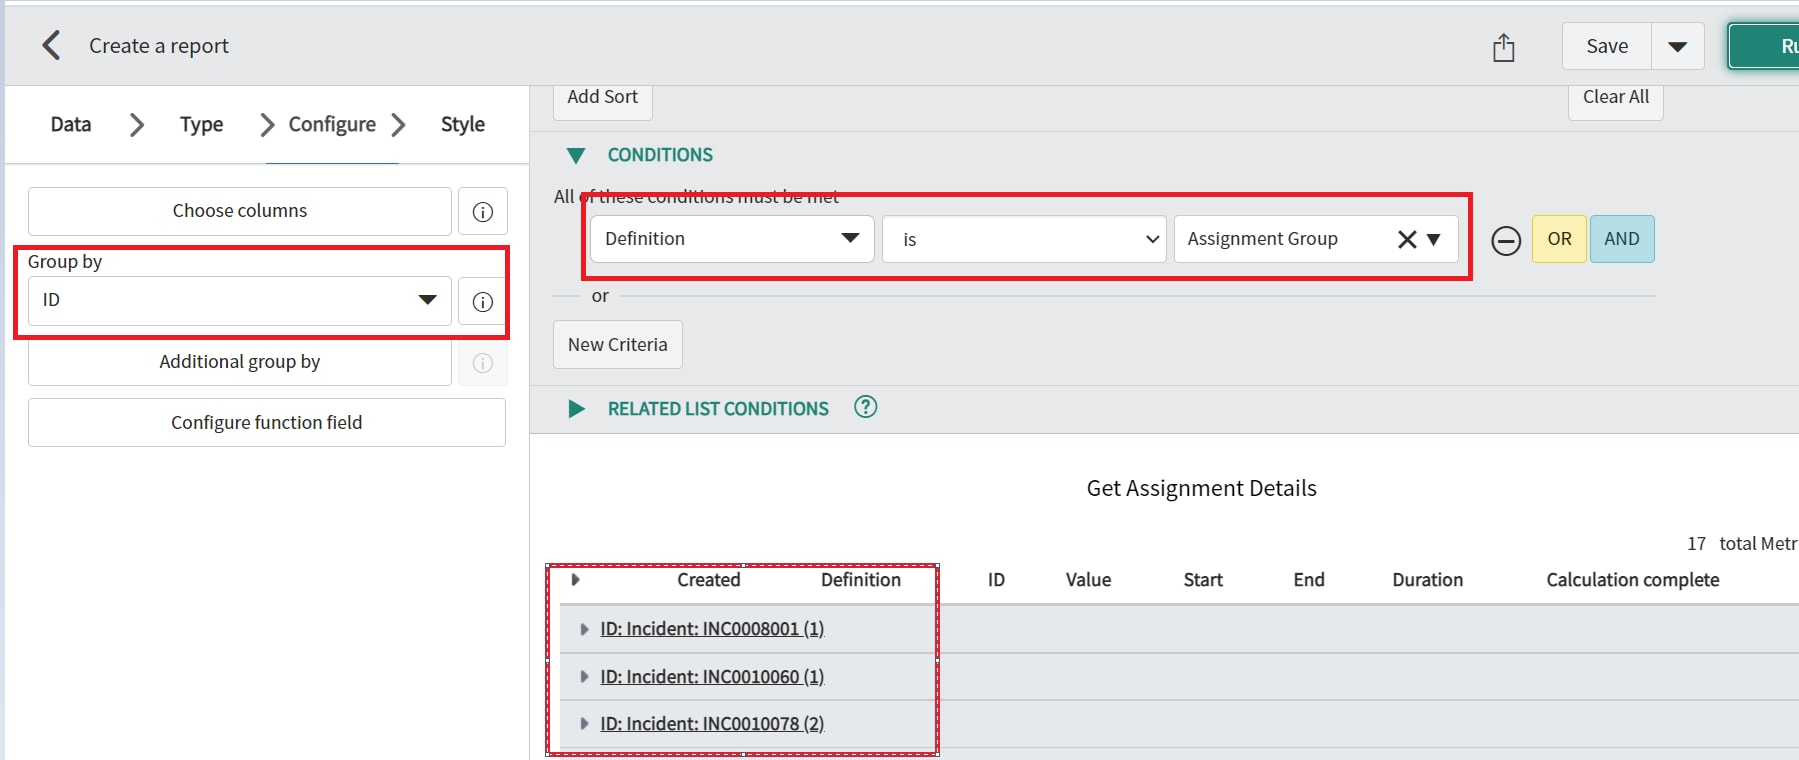Switch to the Type tab
1799x760 pixels.
click(x=201, y=124)
